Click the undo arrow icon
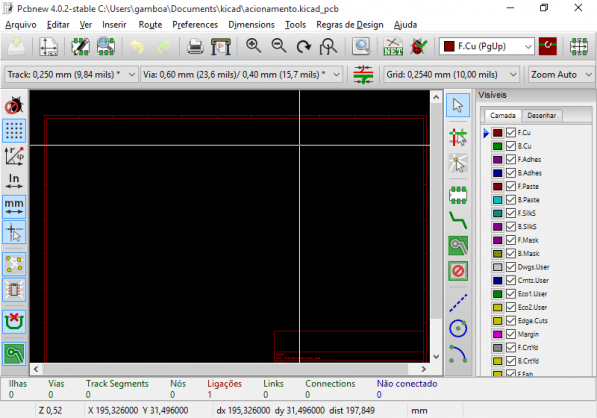 (137, 46)
